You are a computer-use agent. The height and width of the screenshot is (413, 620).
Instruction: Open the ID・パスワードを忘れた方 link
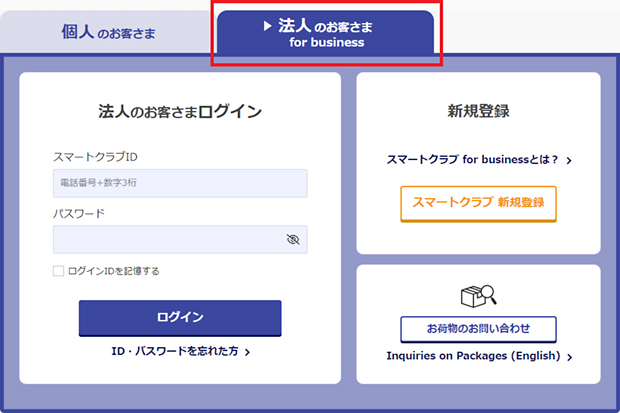(181, 351)
